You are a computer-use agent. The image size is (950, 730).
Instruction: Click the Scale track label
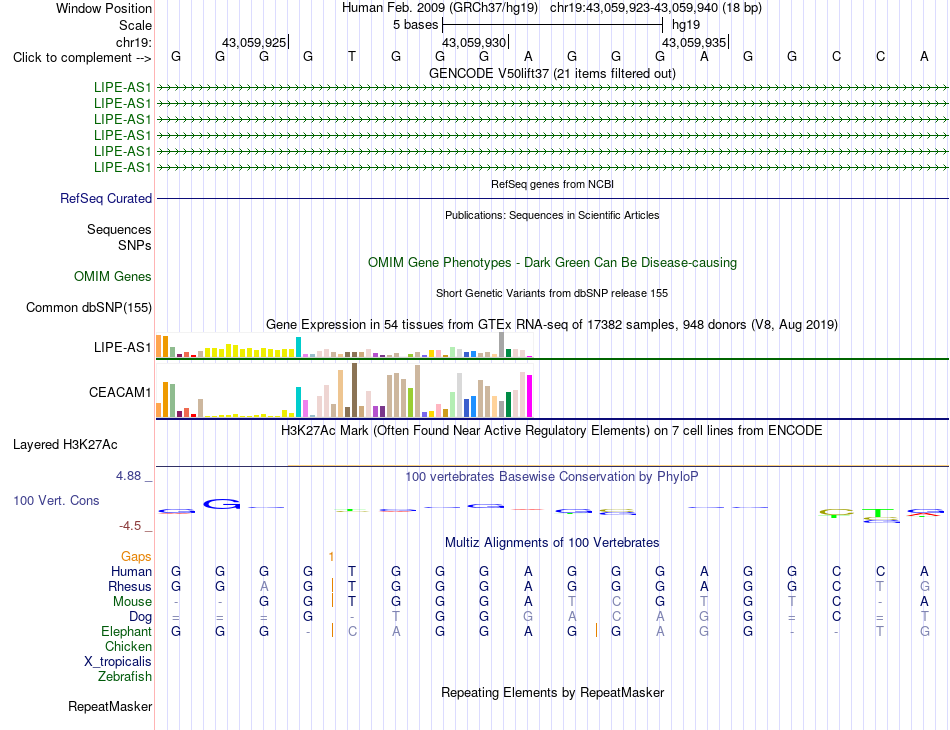click(135, 25)
